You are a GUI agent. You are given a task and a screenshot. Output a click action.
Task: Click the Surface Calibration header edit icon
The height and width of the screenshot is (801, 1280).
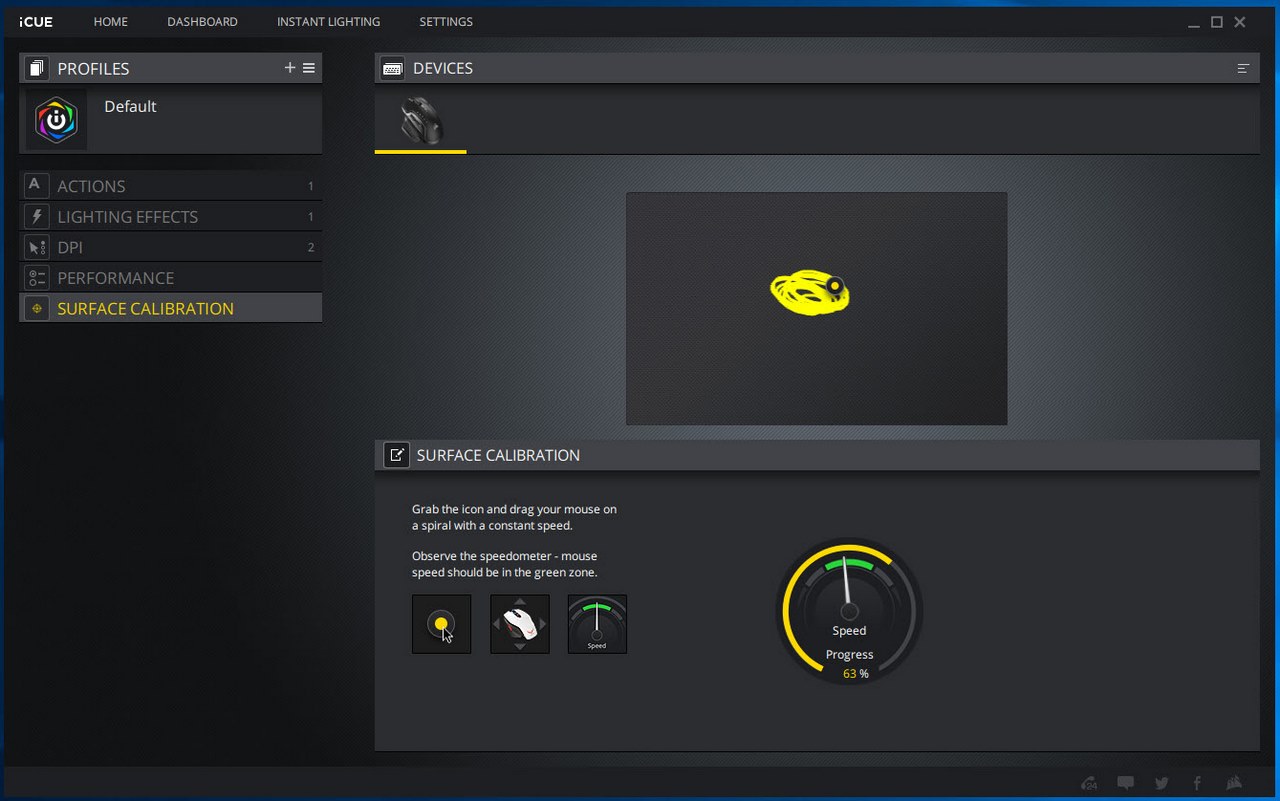click(x=396, y=455)
